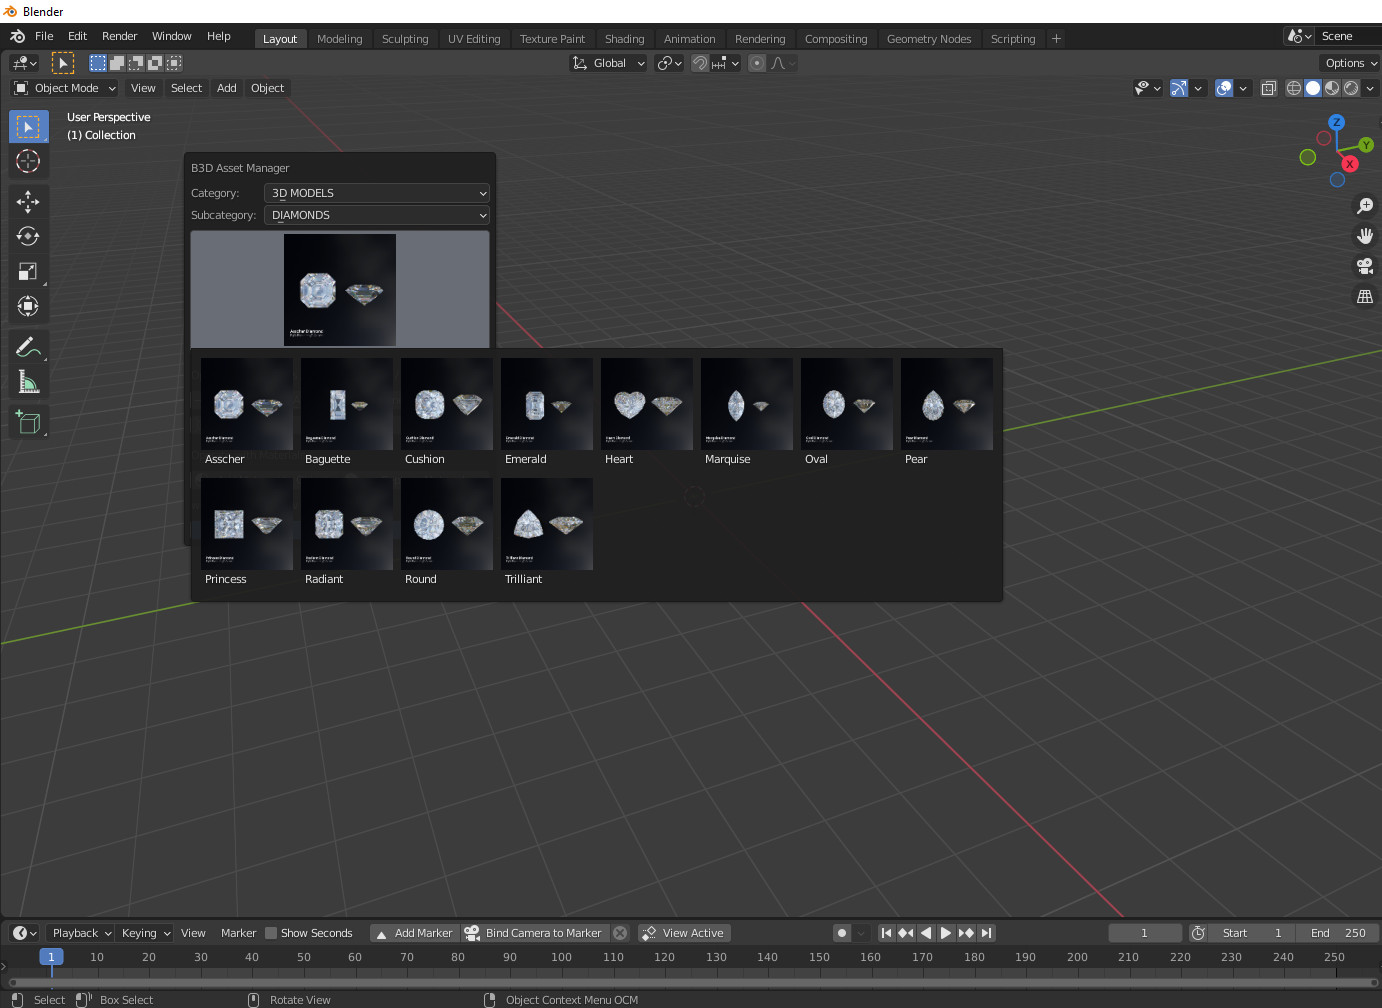Switch to the Shading workspace tab
Screen dimensions: 1382x1008
tap(625, 39)
